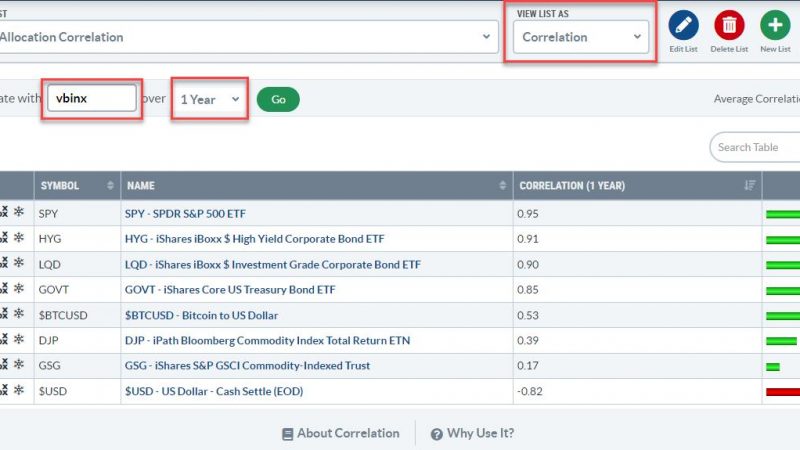800x450 pixels.
Task: Click the 0.91 correlation value
Action: 528,239
